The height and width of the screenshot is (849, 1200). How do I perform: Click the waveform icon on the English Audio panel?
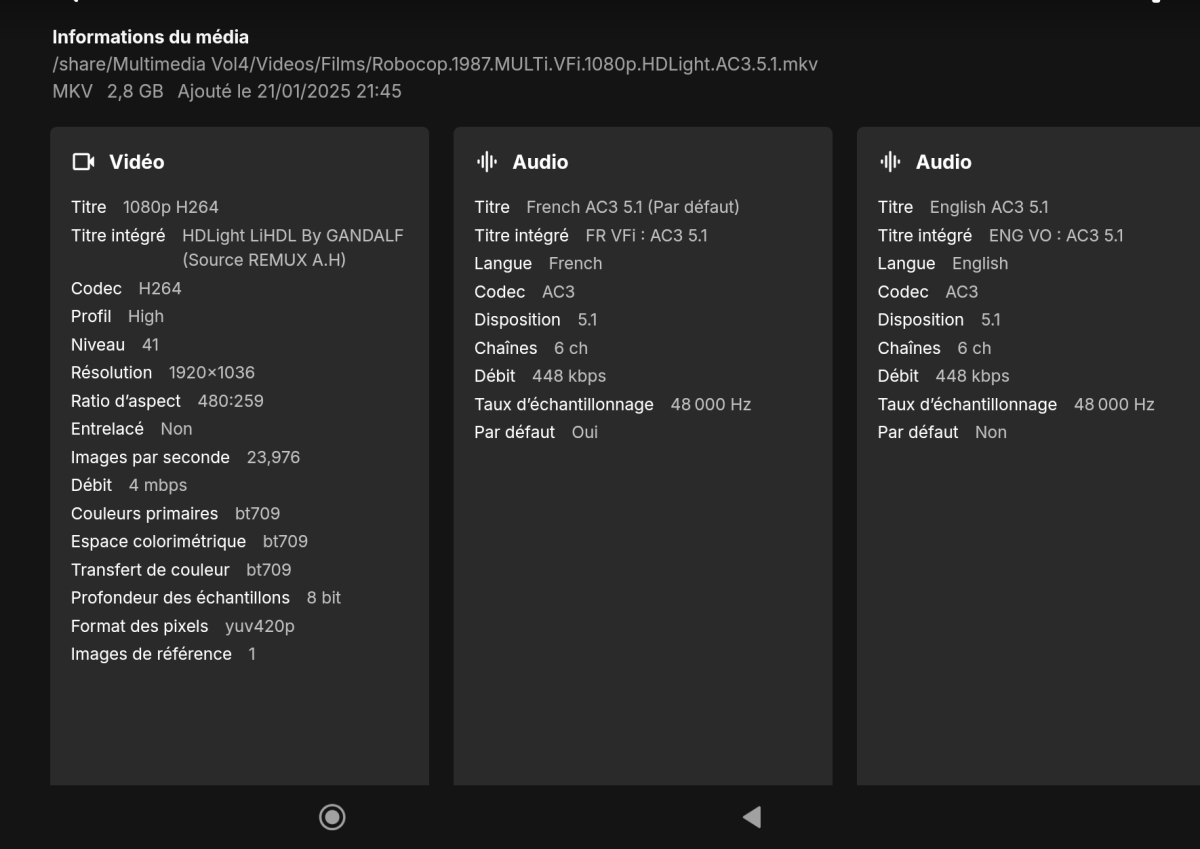pos(889,161)
